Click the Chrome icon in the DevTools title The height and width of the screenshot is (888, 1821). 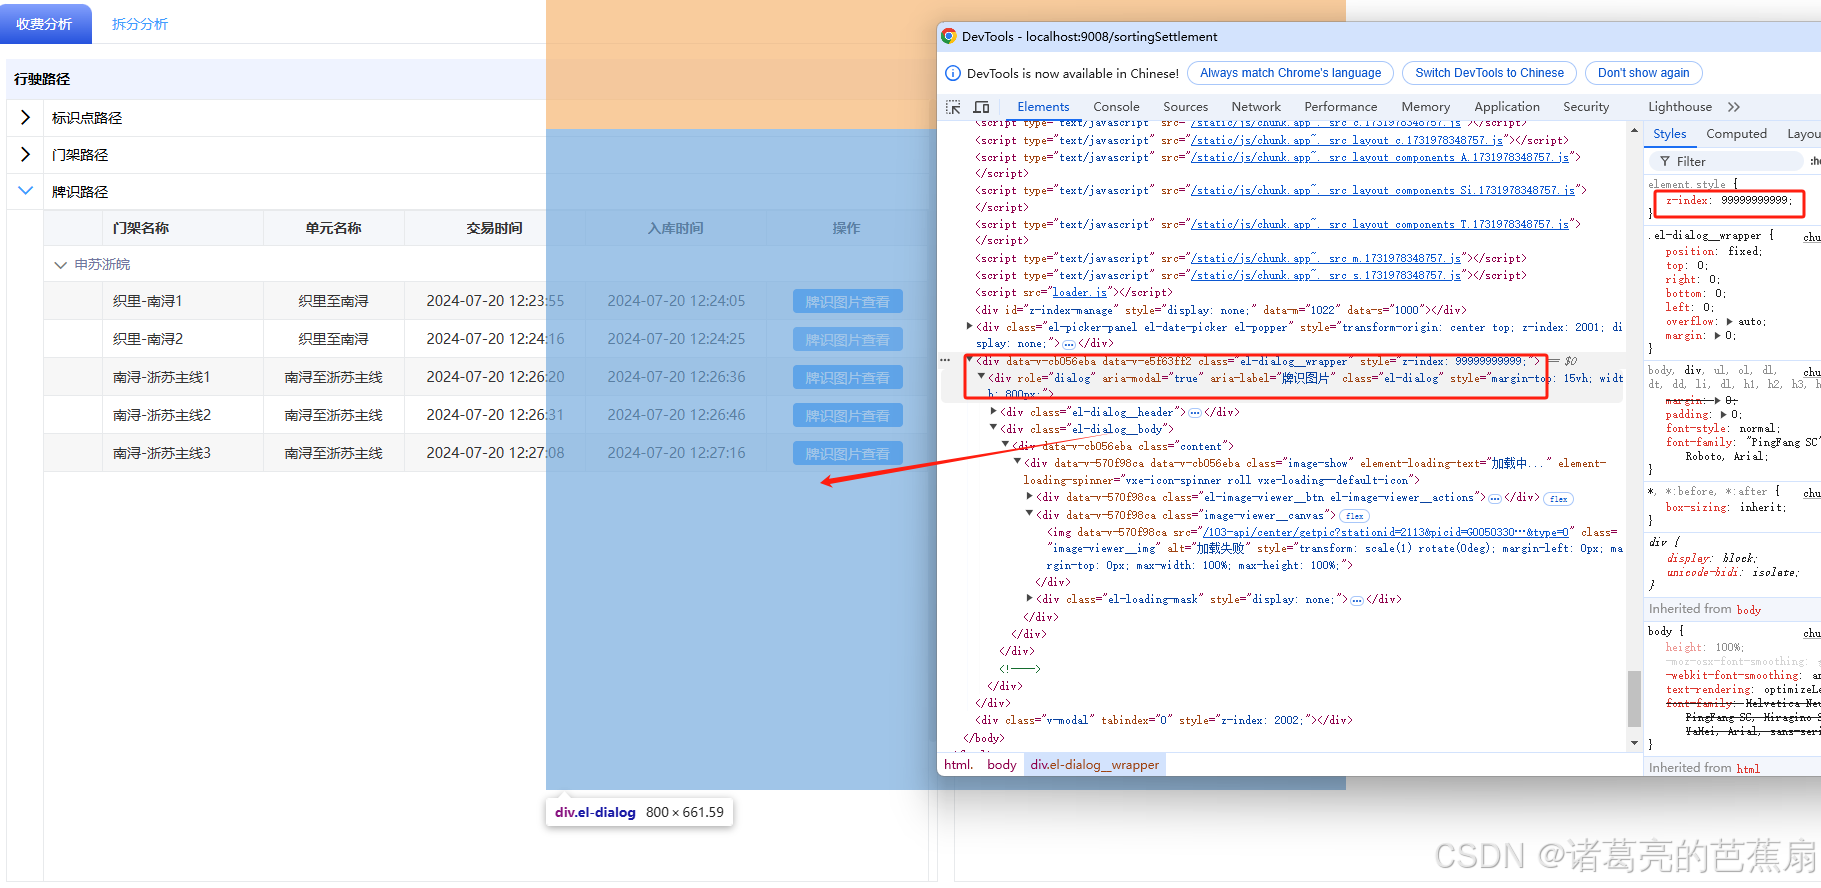click(x=949, y=36)
